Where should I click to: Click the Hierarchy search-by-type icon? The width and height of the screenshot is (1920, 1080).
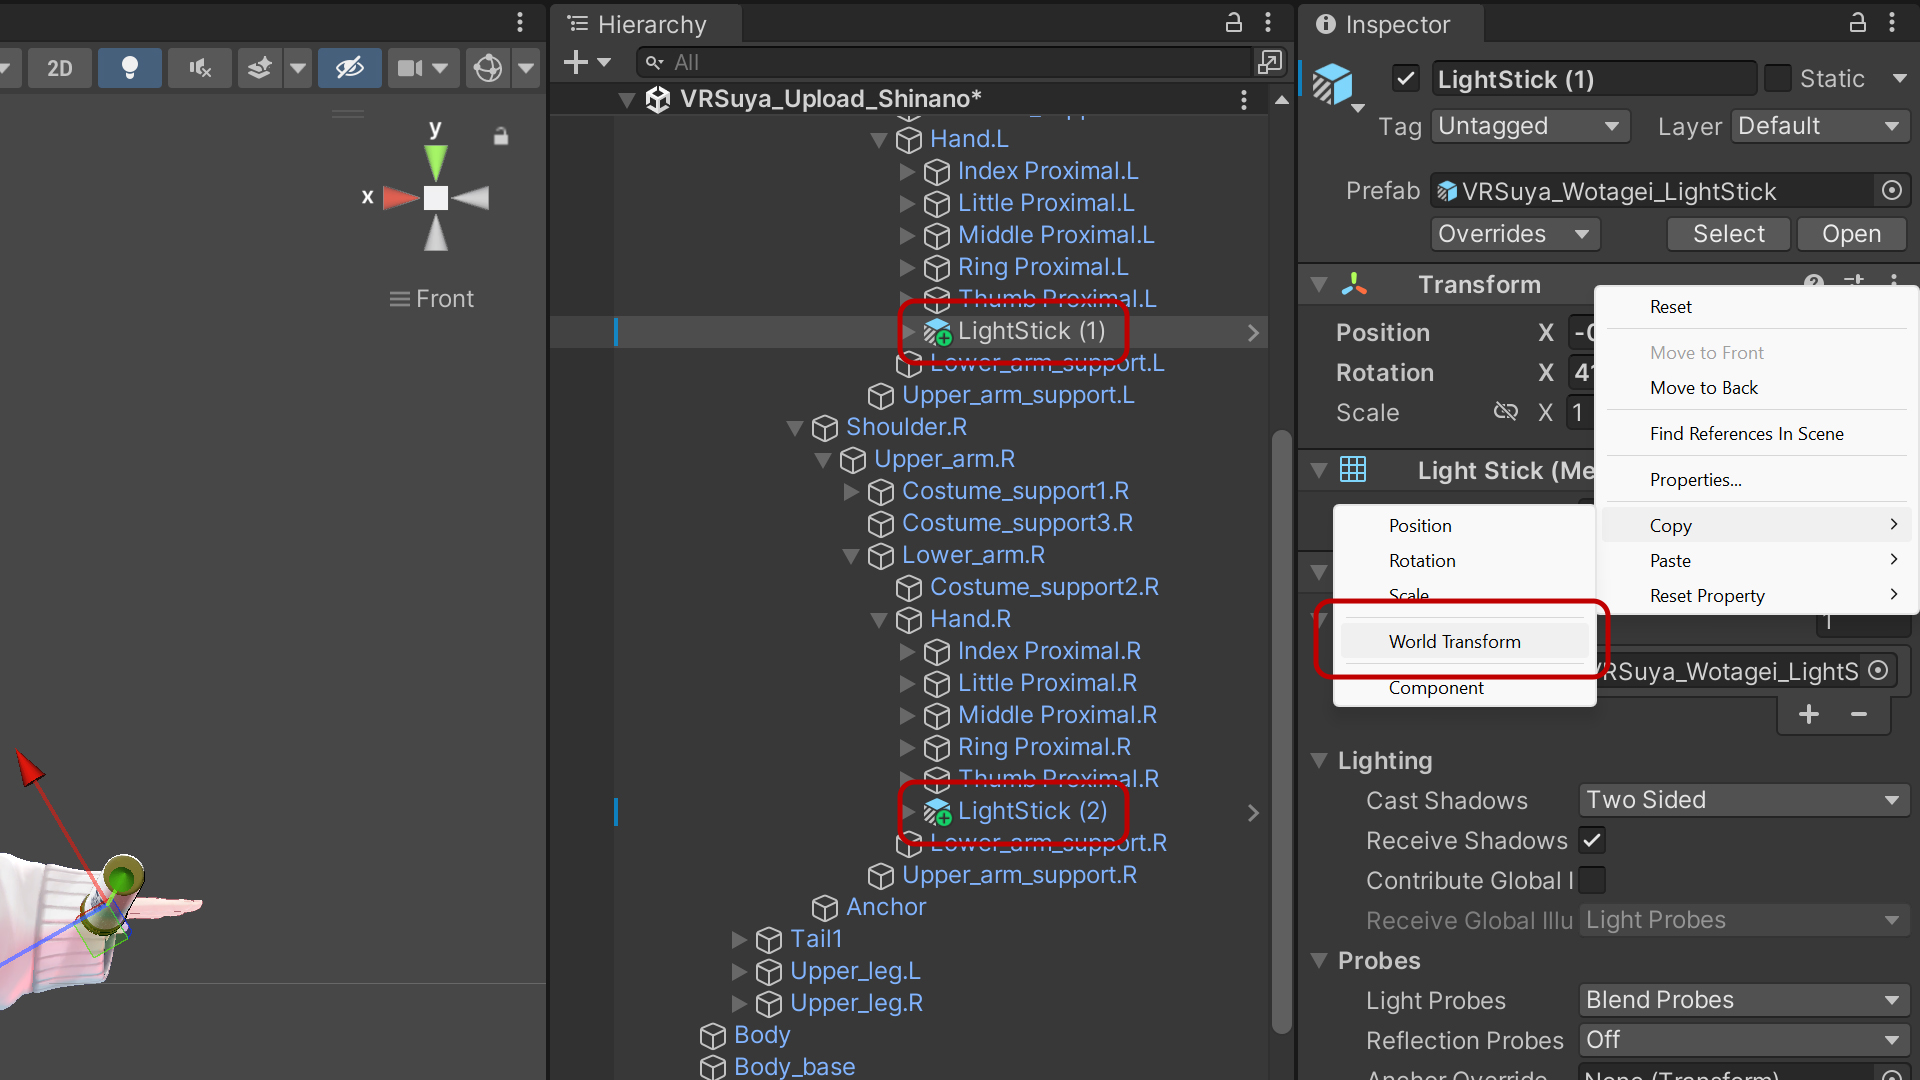pos(1270,62)
